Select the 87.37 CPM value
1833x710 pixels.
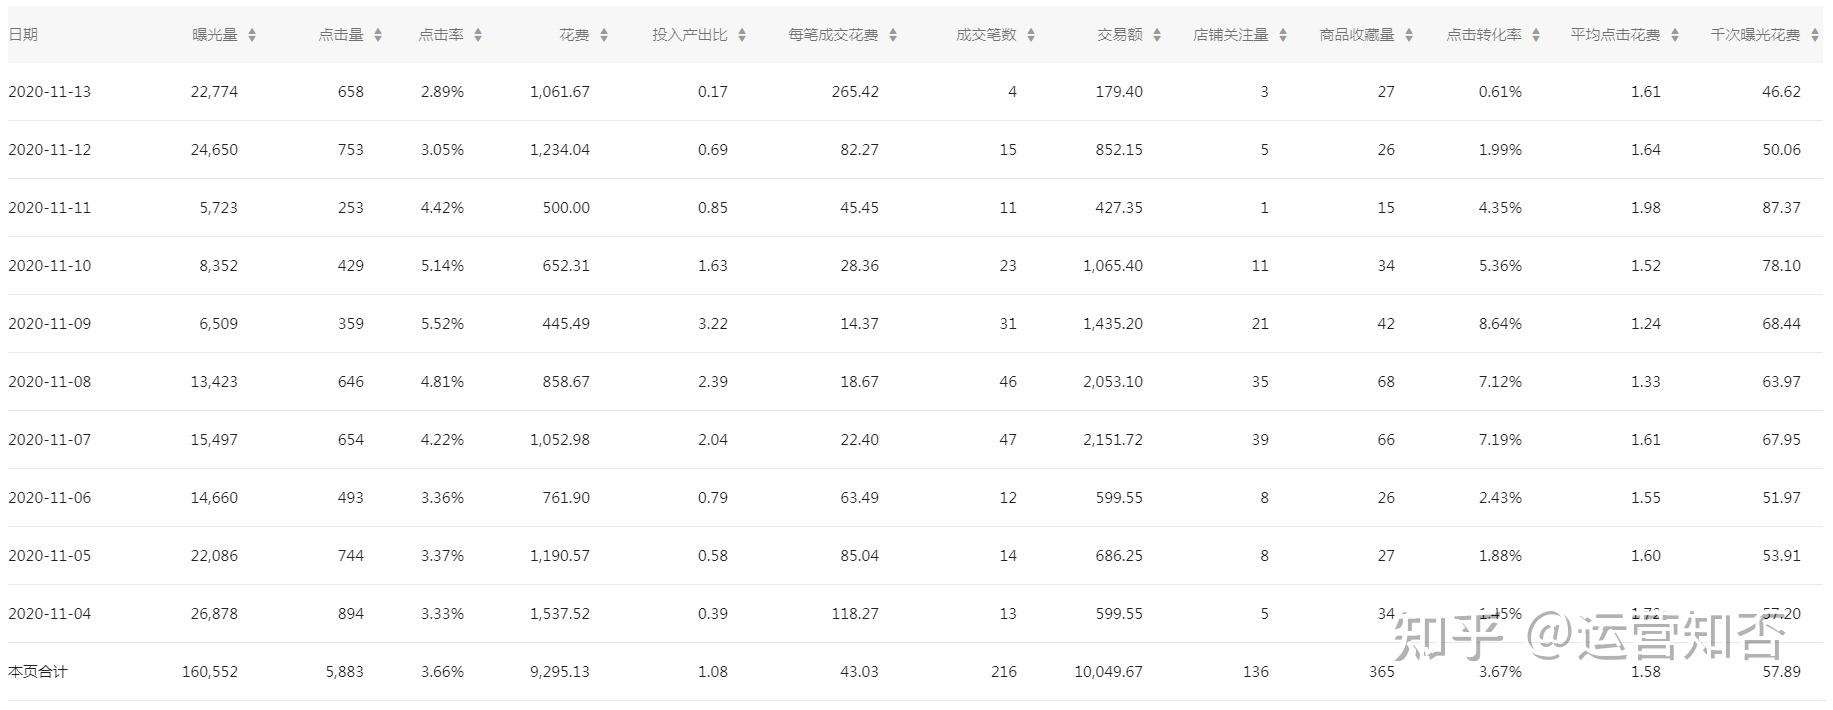pos(1781,208)
